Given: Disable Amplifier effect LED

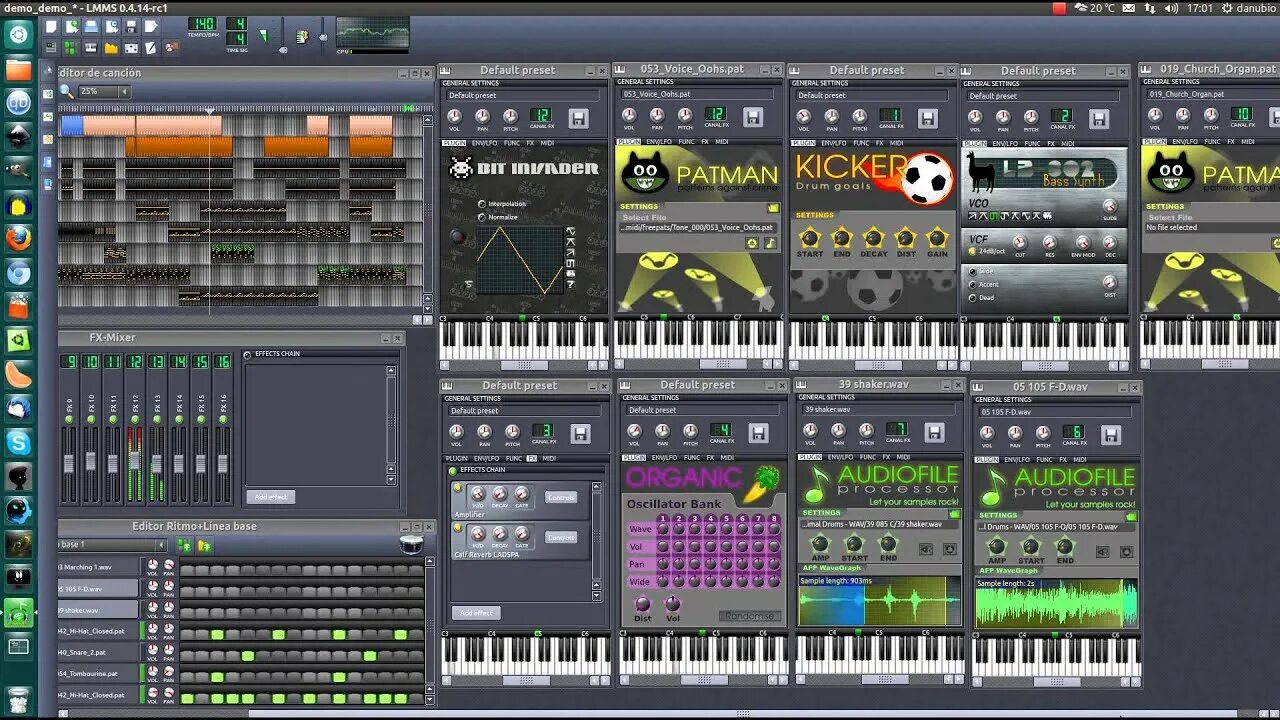Looking at the screenshot, I should point(458,487).
